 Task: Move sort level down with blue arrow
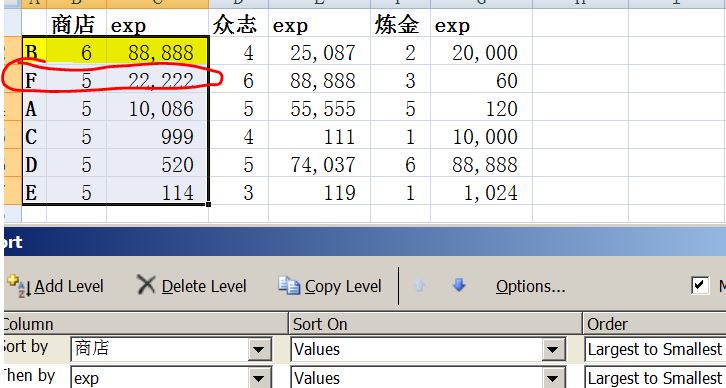tap(459, 286)
